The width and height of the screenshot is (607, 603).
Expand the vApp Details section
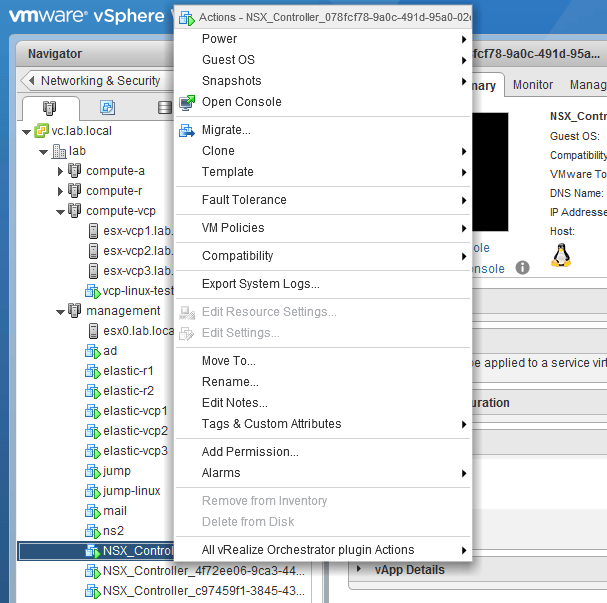pyautogui.click(x=358, y=570)
